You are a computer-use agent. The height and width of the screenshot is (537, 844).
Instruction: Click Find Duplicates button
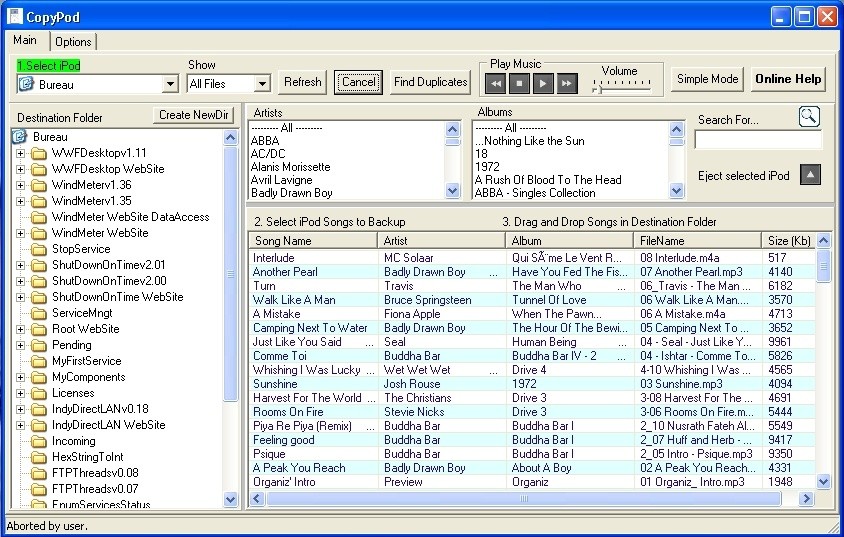click(x=431, y=82)
